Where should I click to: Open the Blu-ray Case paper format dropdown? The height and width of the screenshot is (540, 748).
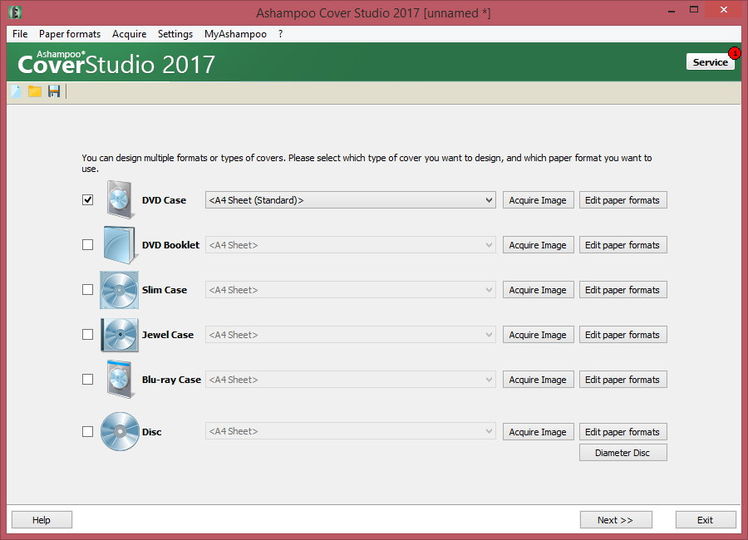point(350,379)
